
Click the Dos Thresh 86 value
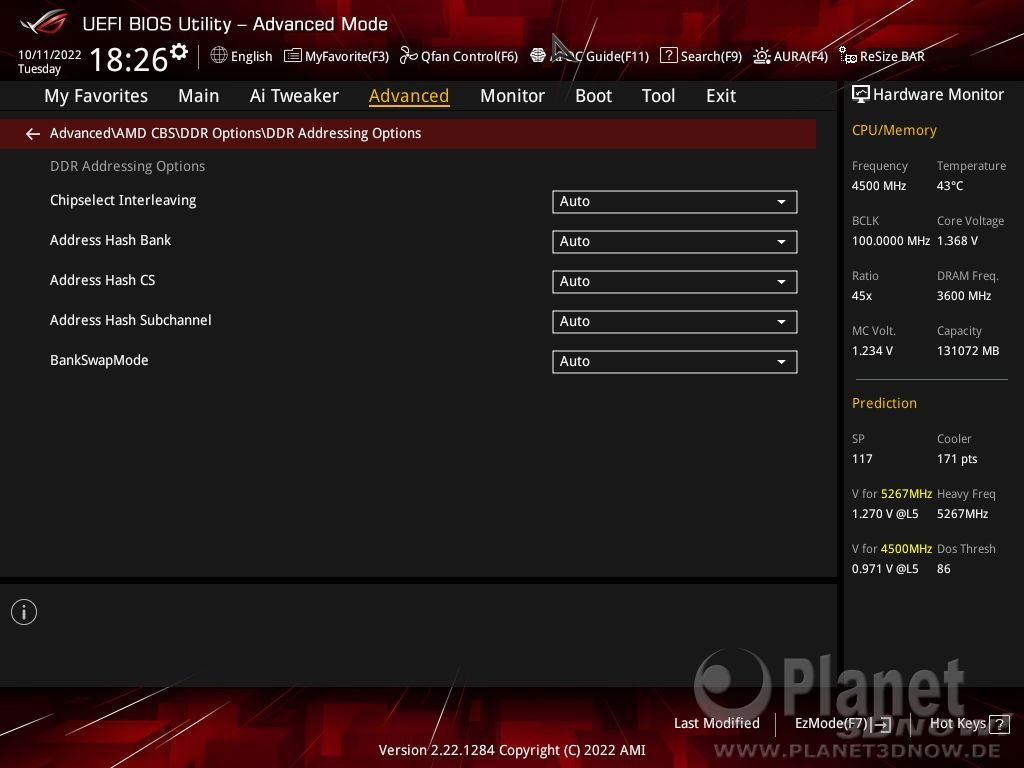(944, 568)
